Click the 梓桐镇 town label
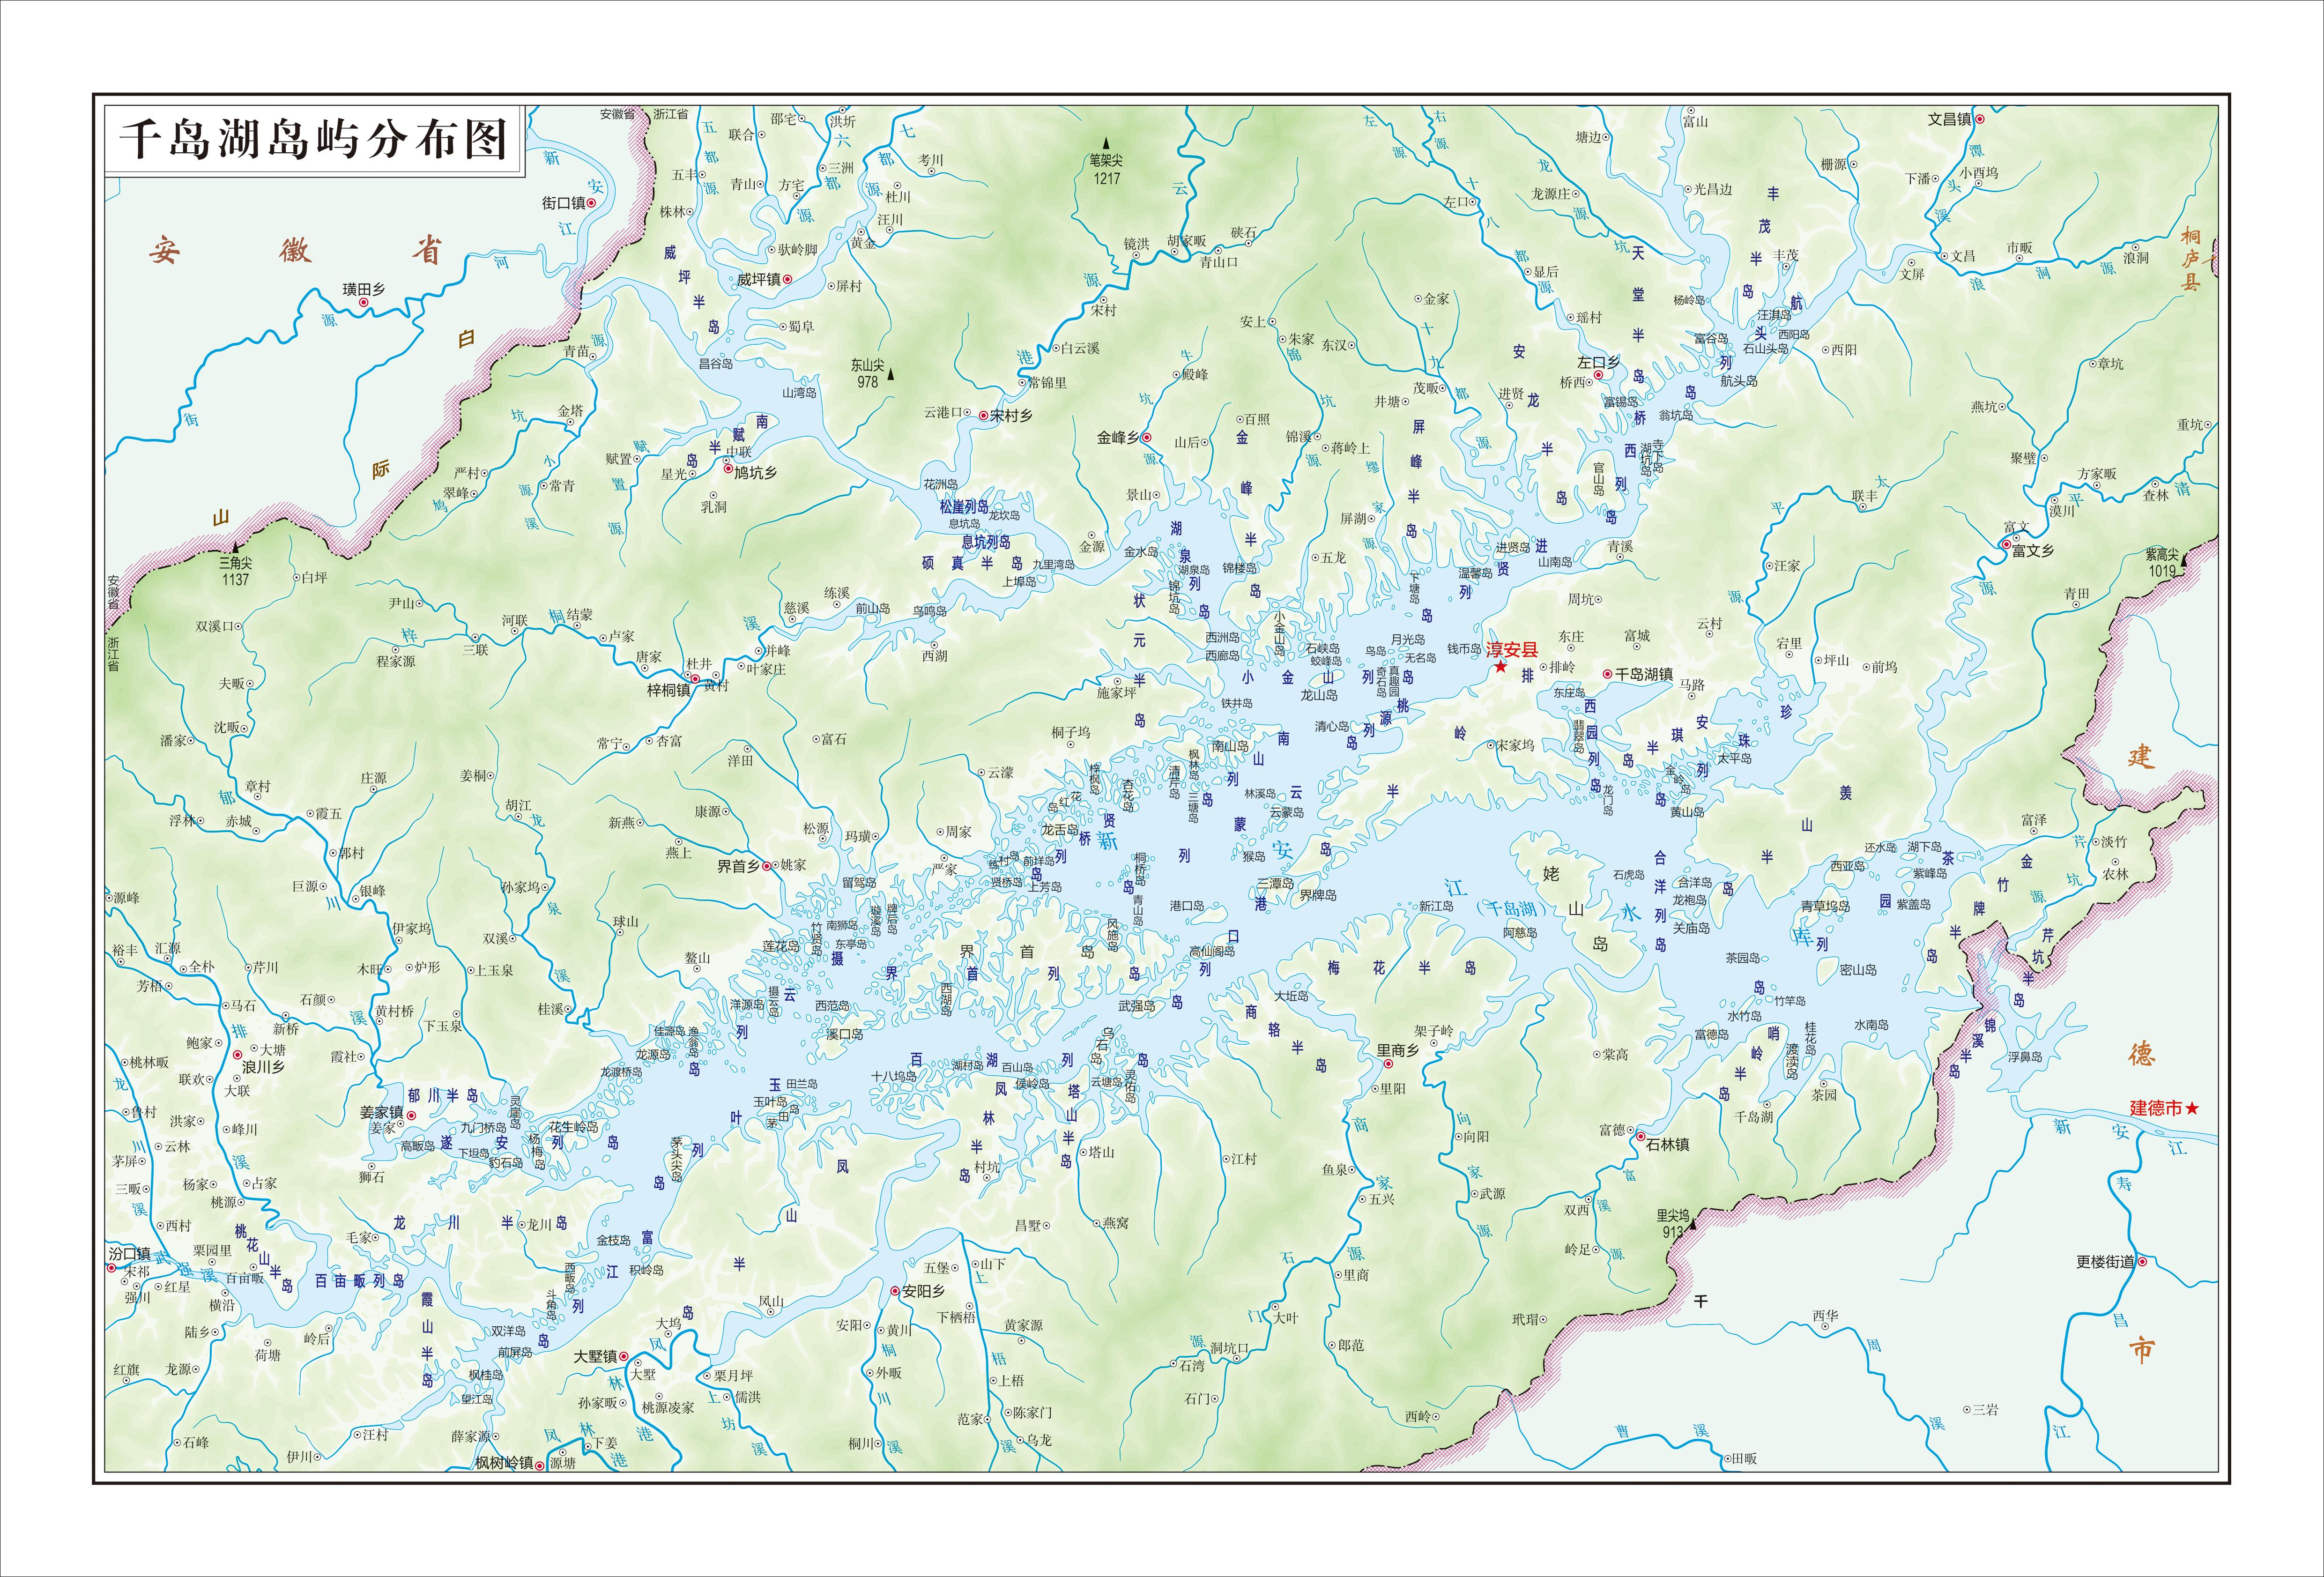The height and width of the screenshot is (1577, 2324). tap(669, 690)
